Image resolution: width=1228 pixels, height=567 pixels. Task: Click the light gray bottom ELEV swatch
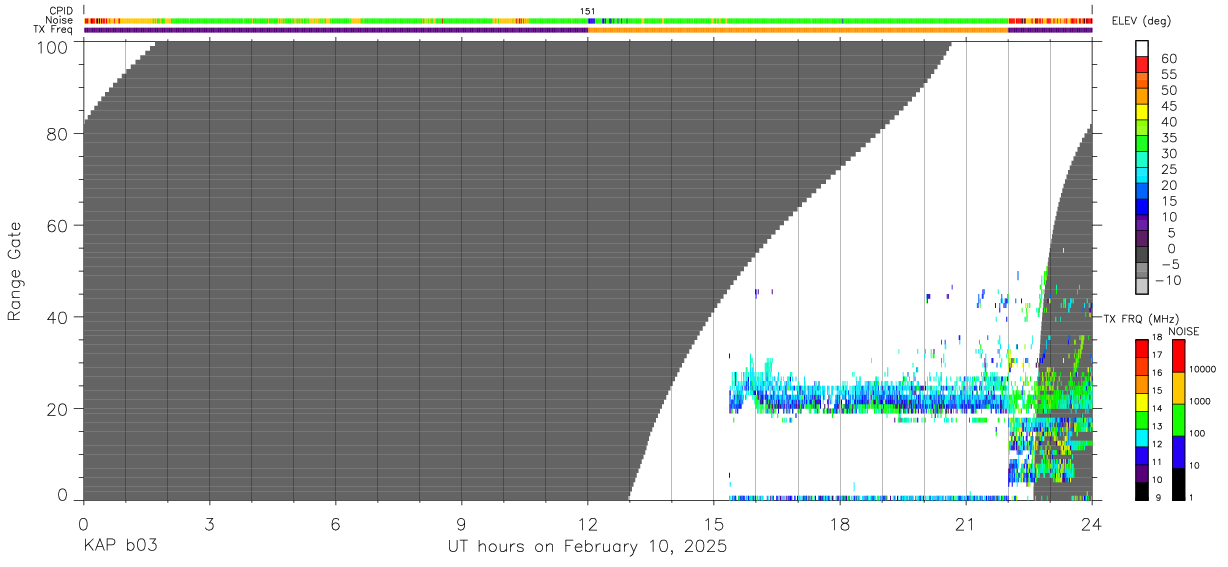pos(1141,287)
